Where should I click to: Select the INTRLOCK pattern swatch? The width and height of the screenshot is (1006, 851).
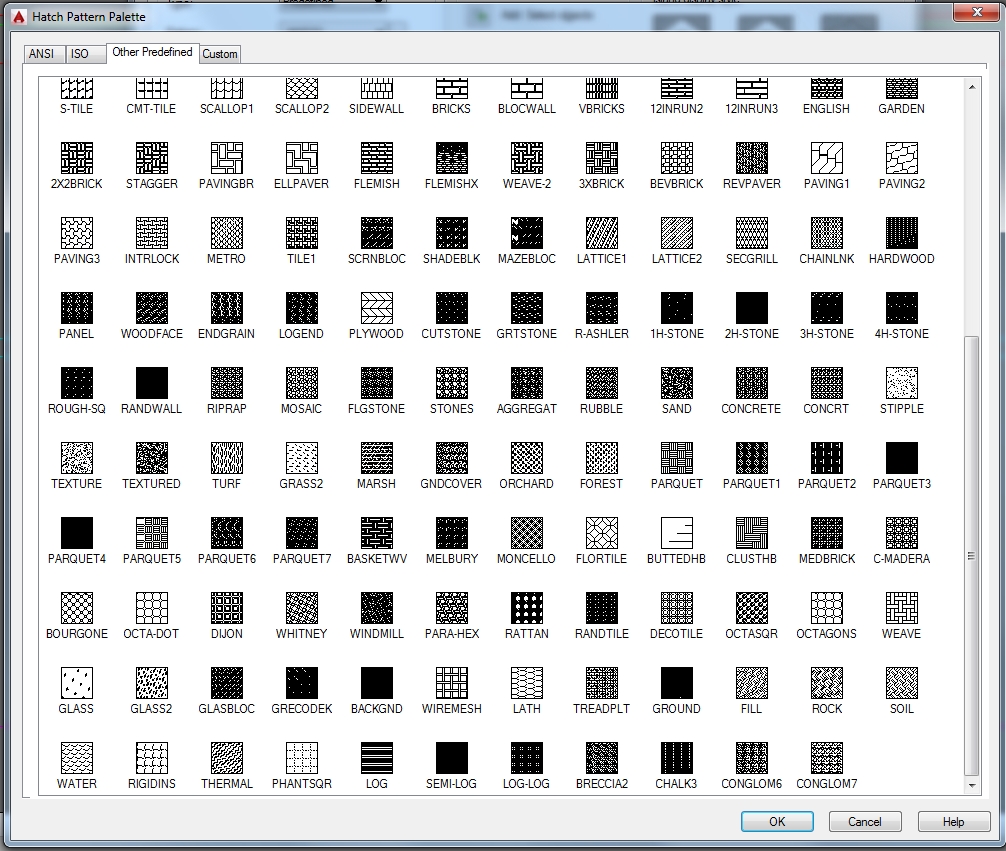coord(151,233)
